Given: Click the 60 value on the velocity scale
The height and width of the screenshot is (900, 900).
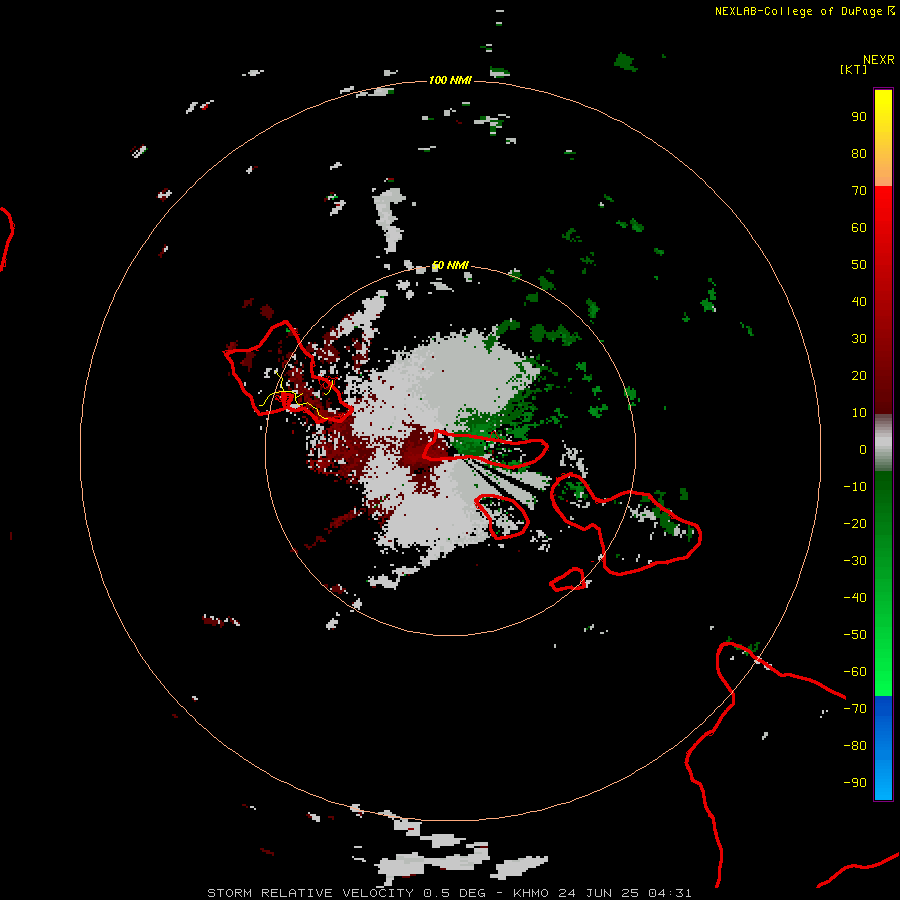Looking at the screenshot, I should (859, 228).
